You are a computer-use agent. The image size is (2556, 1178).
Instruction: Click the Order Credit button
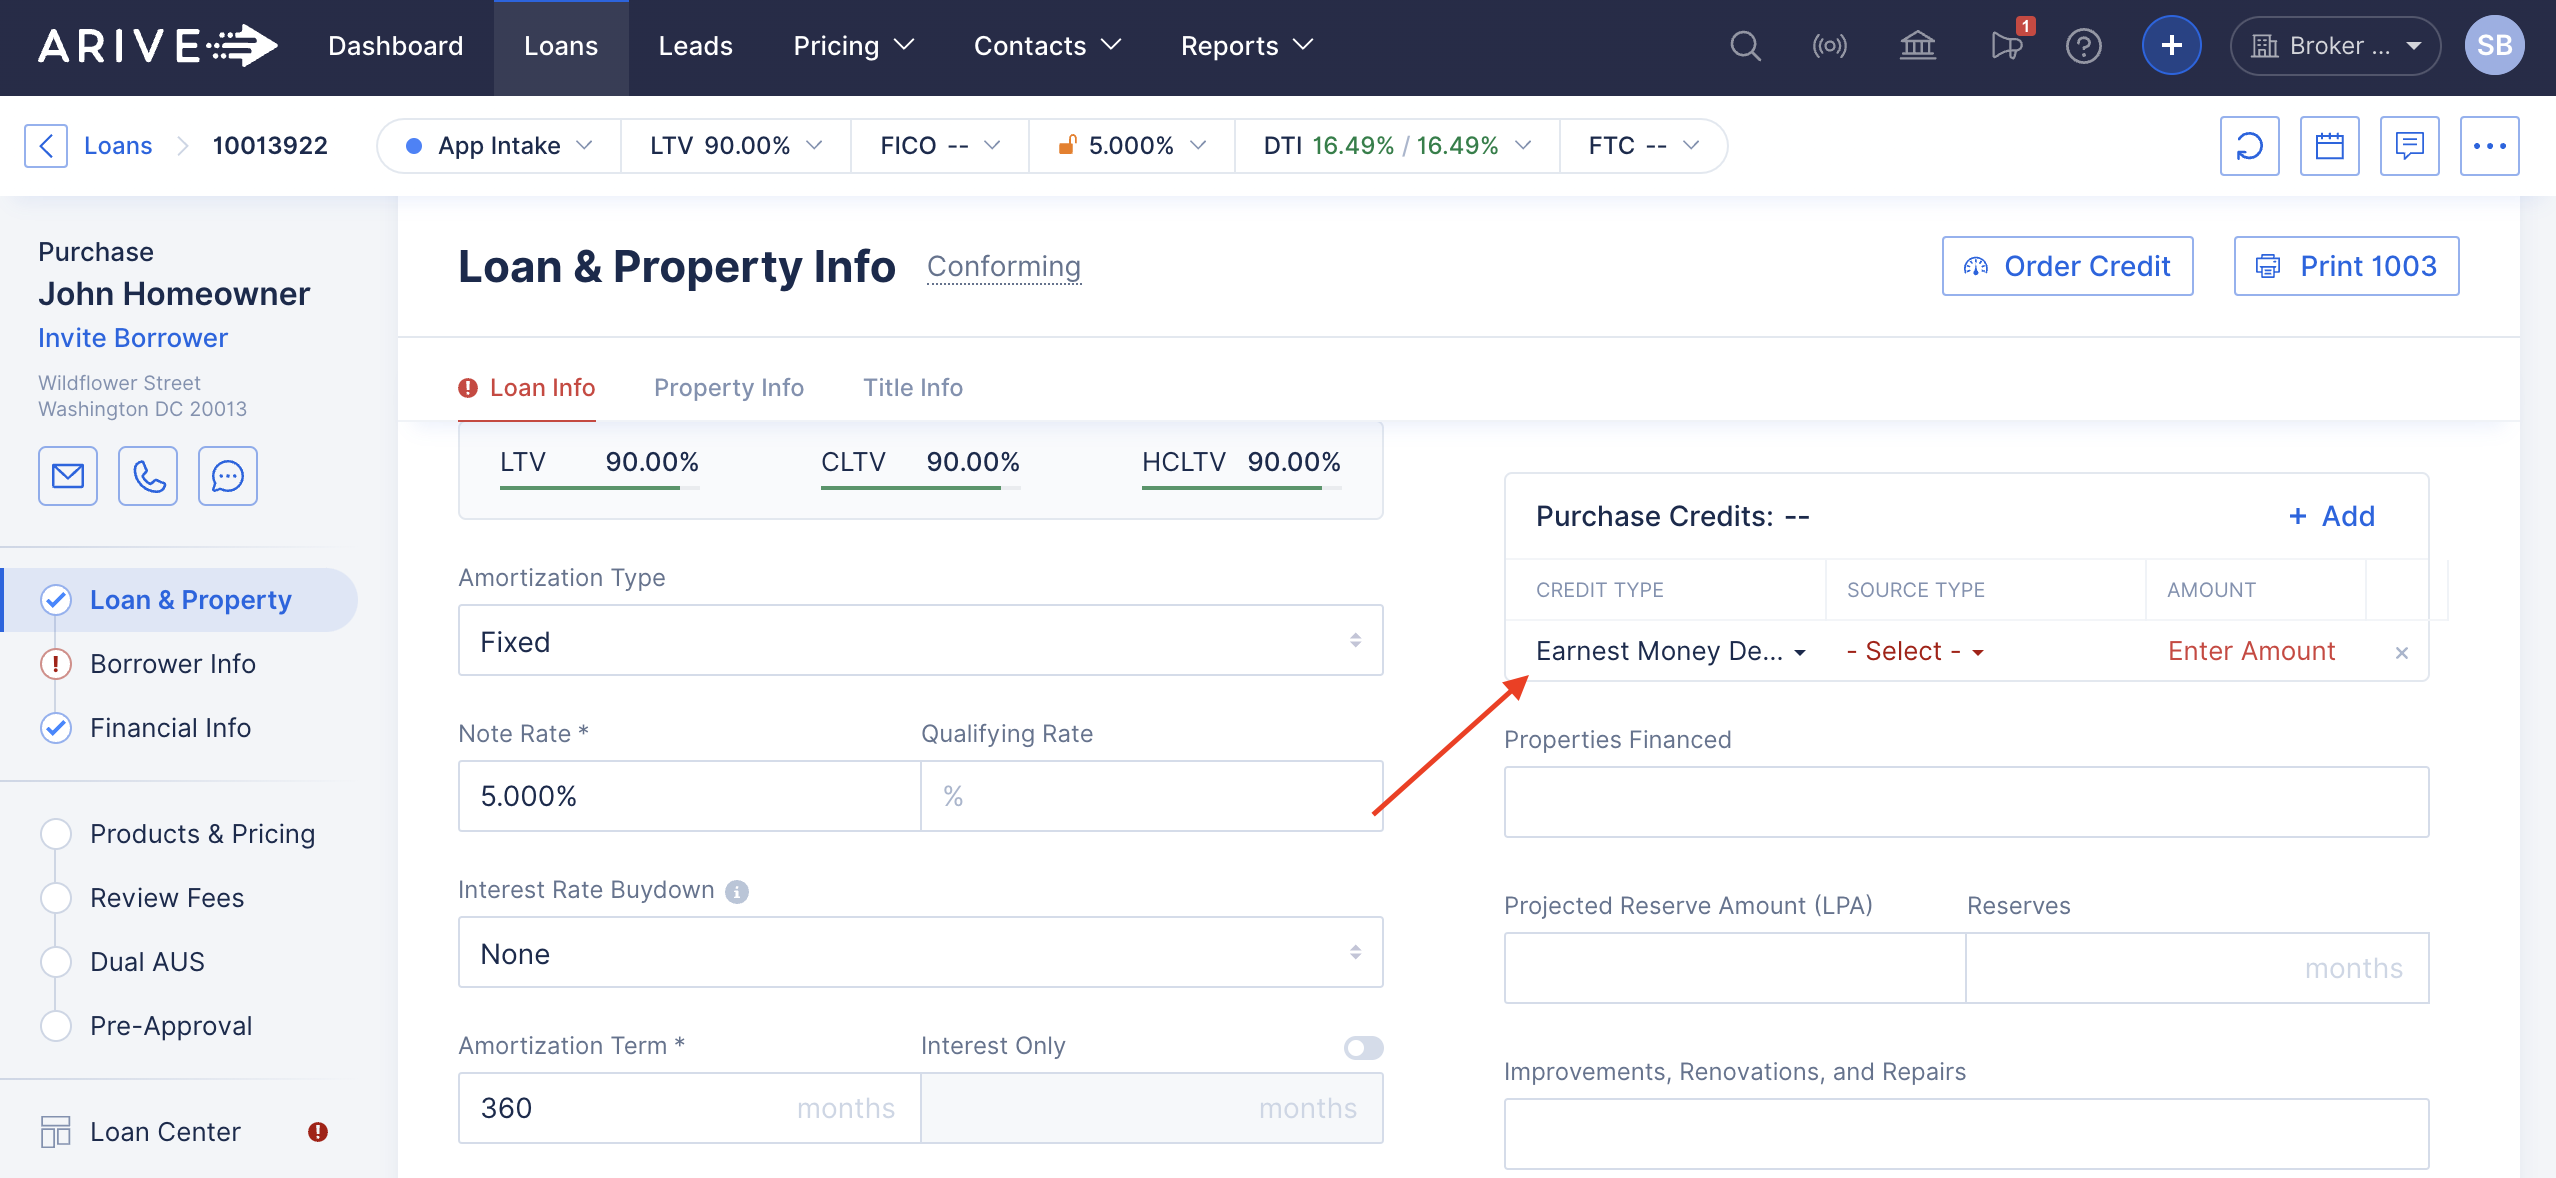(x=2067, y=266)
